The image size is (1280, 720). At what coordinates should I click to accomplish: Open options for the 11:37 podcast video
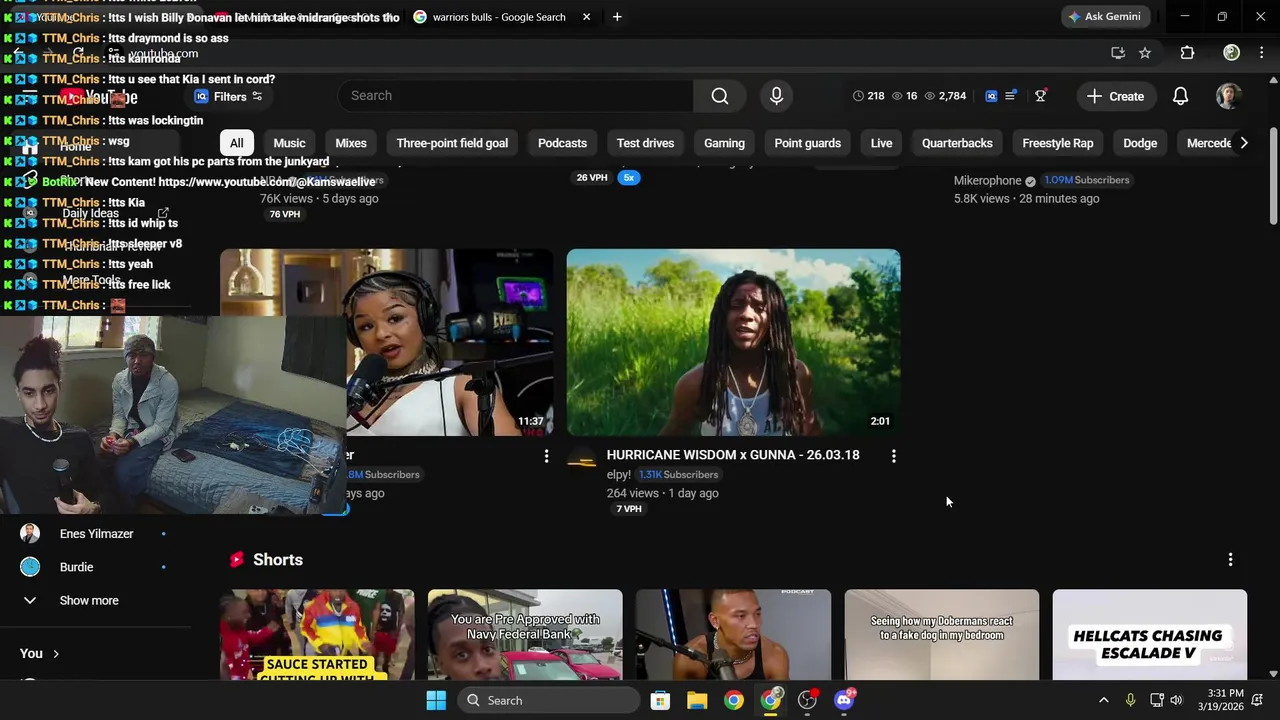point(546,456)
